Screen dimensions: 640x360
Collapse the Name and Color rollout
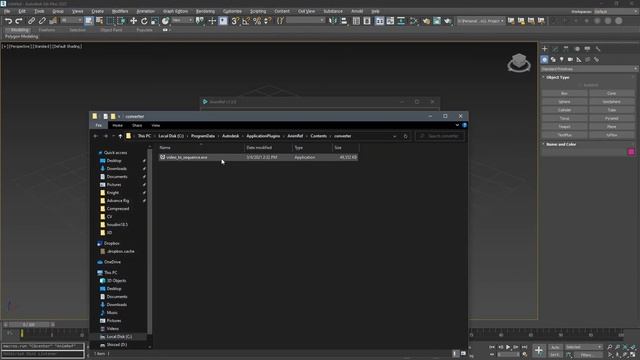[561, 144]
